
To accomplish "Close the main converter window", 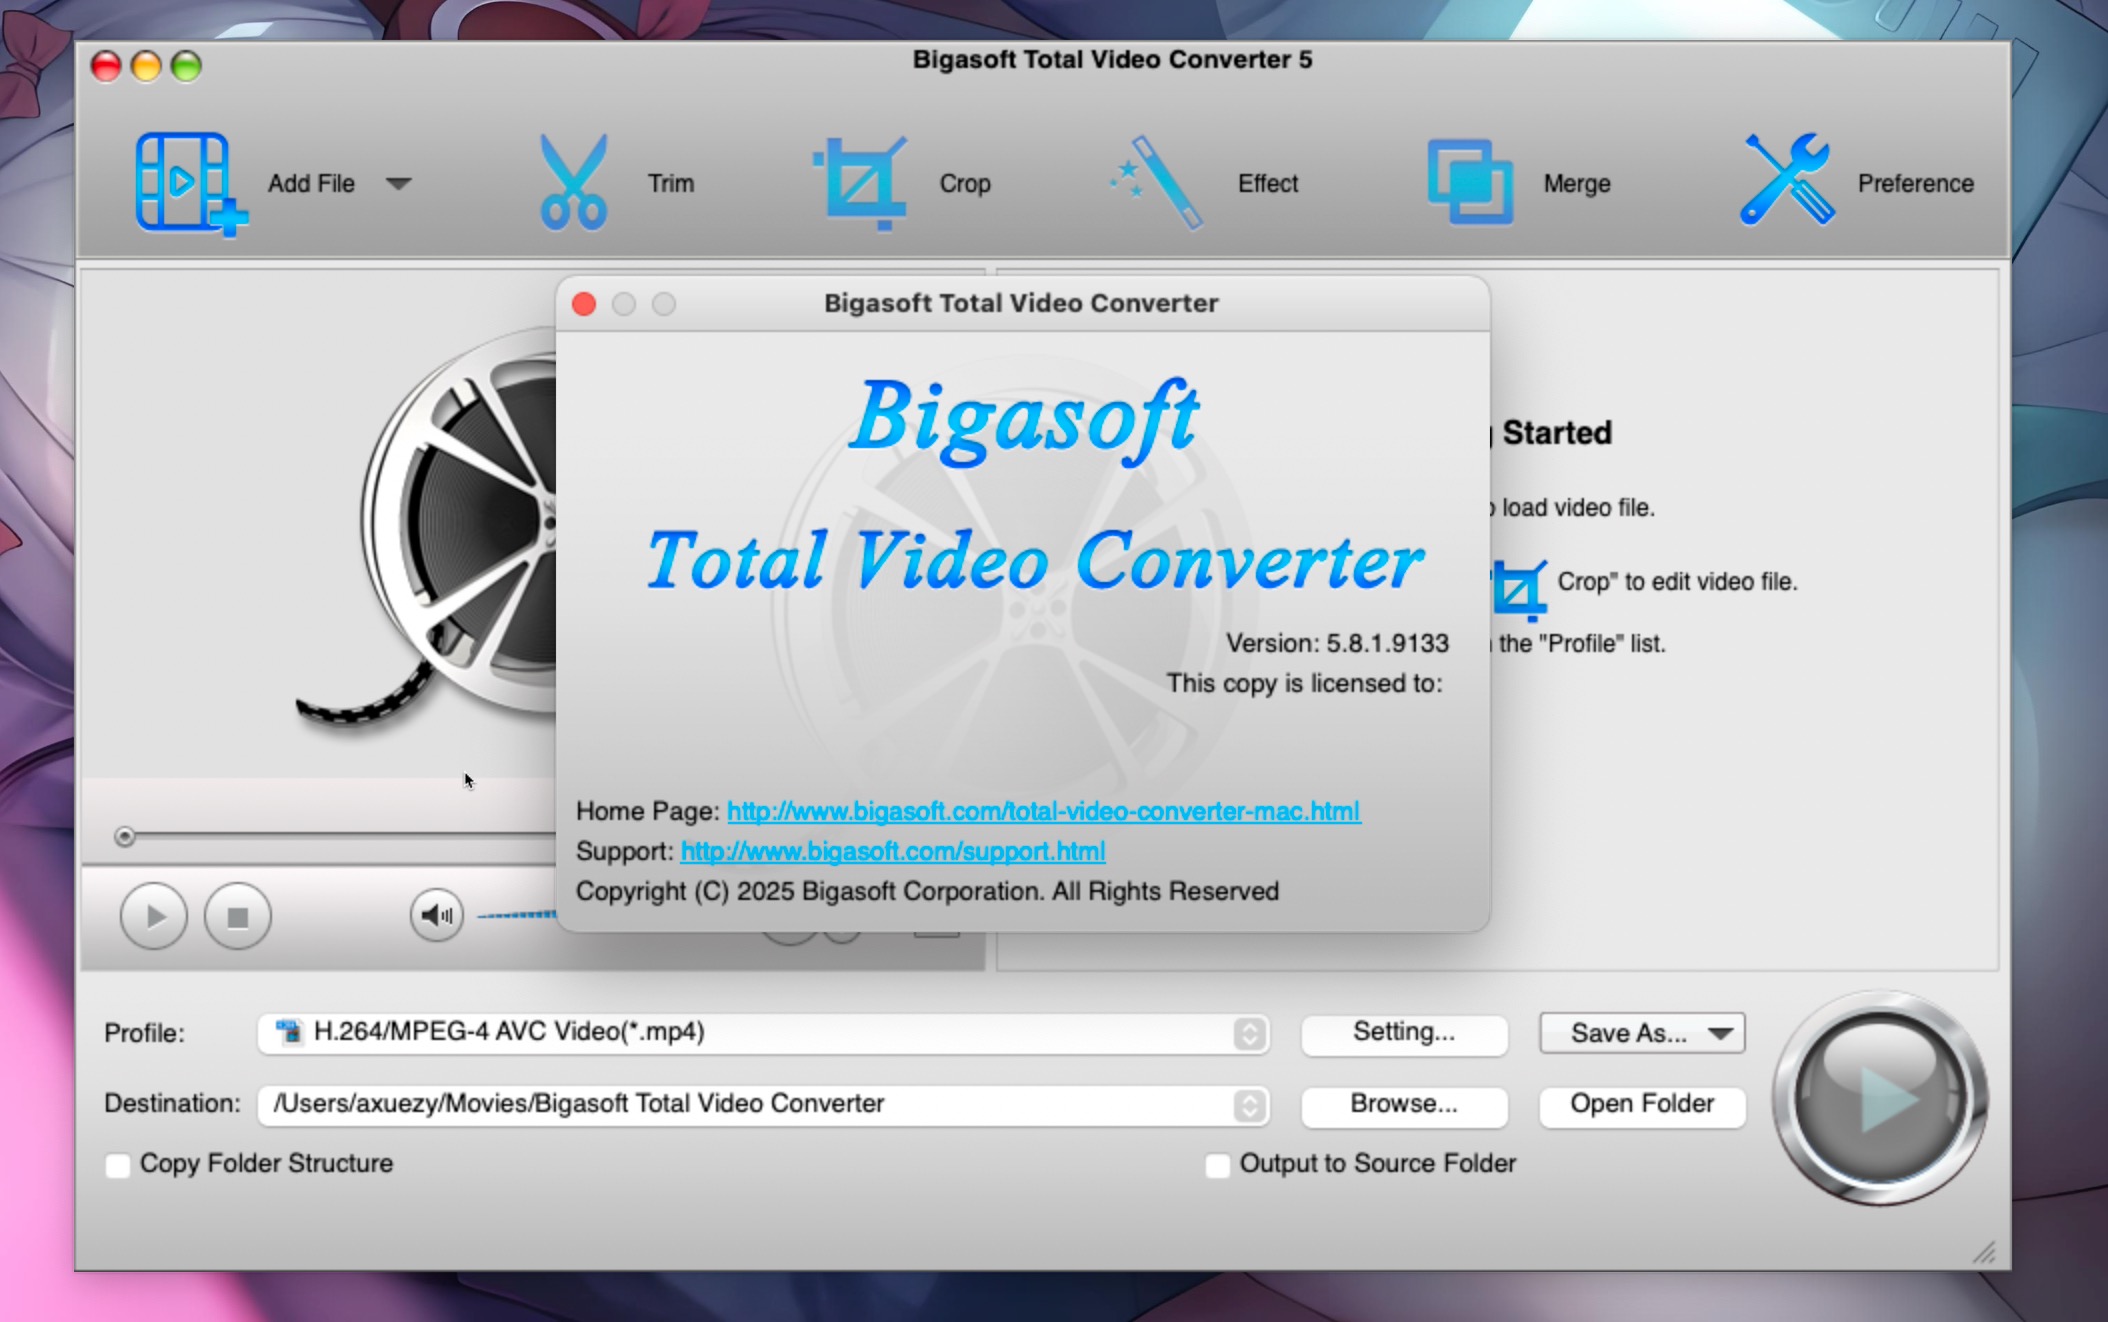I will pyautogui.click(x=106, y=67).
